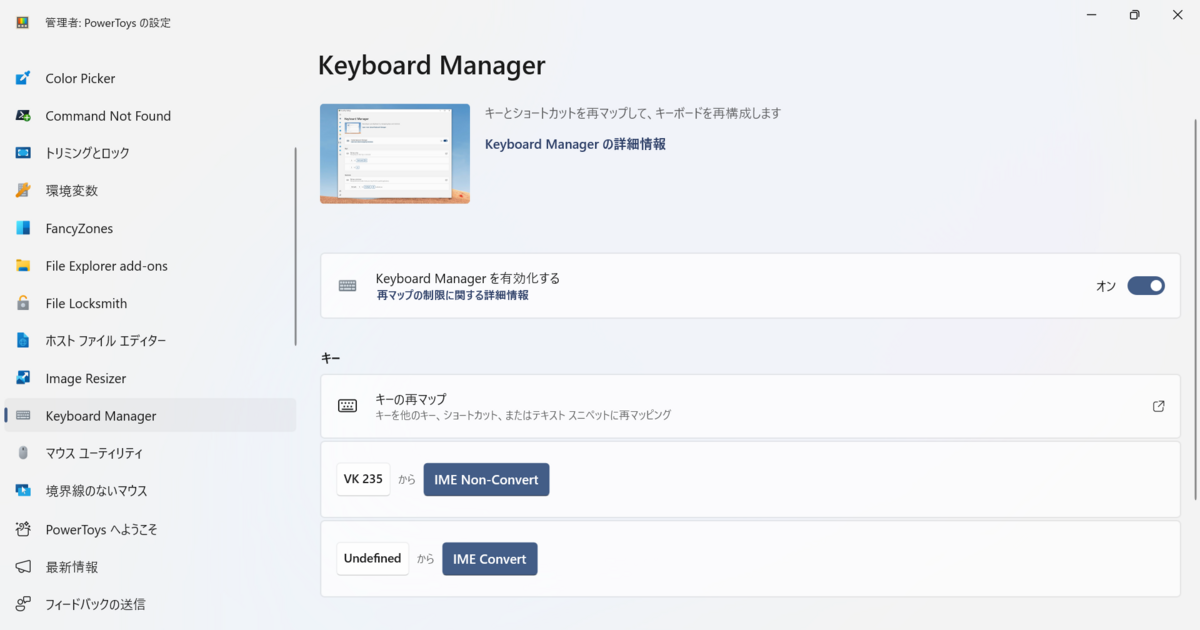
Task: Click the オン label beside toggle
Action: (1106, 286)
